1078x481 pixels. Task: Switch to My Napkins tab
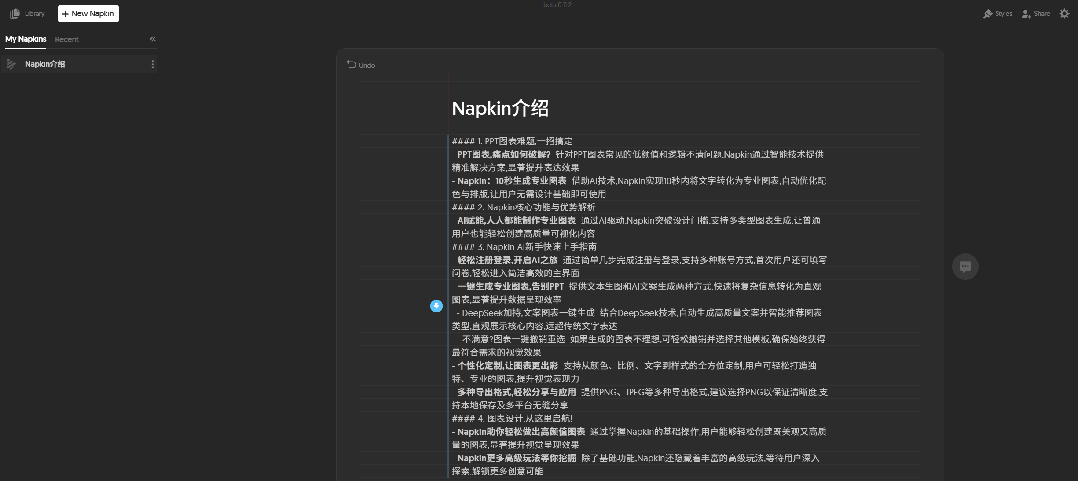pos(25,39)
